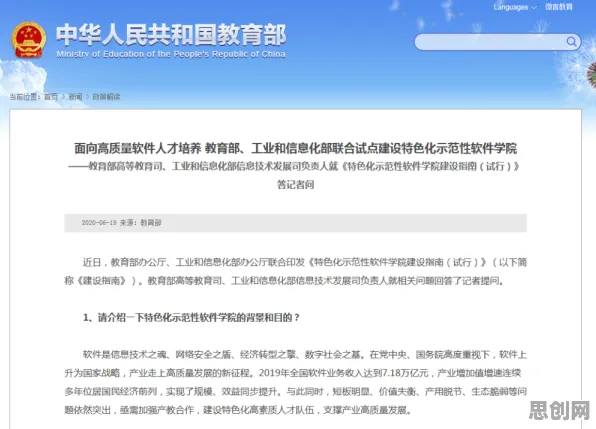
Task: Click the 微言教育 link
Action: coord(559,7)
